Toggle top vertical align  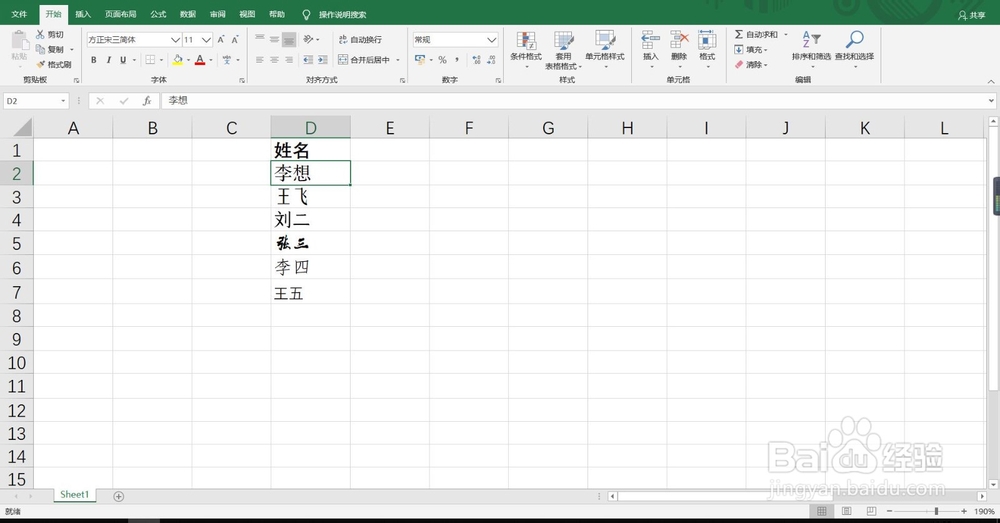point(260,40)
